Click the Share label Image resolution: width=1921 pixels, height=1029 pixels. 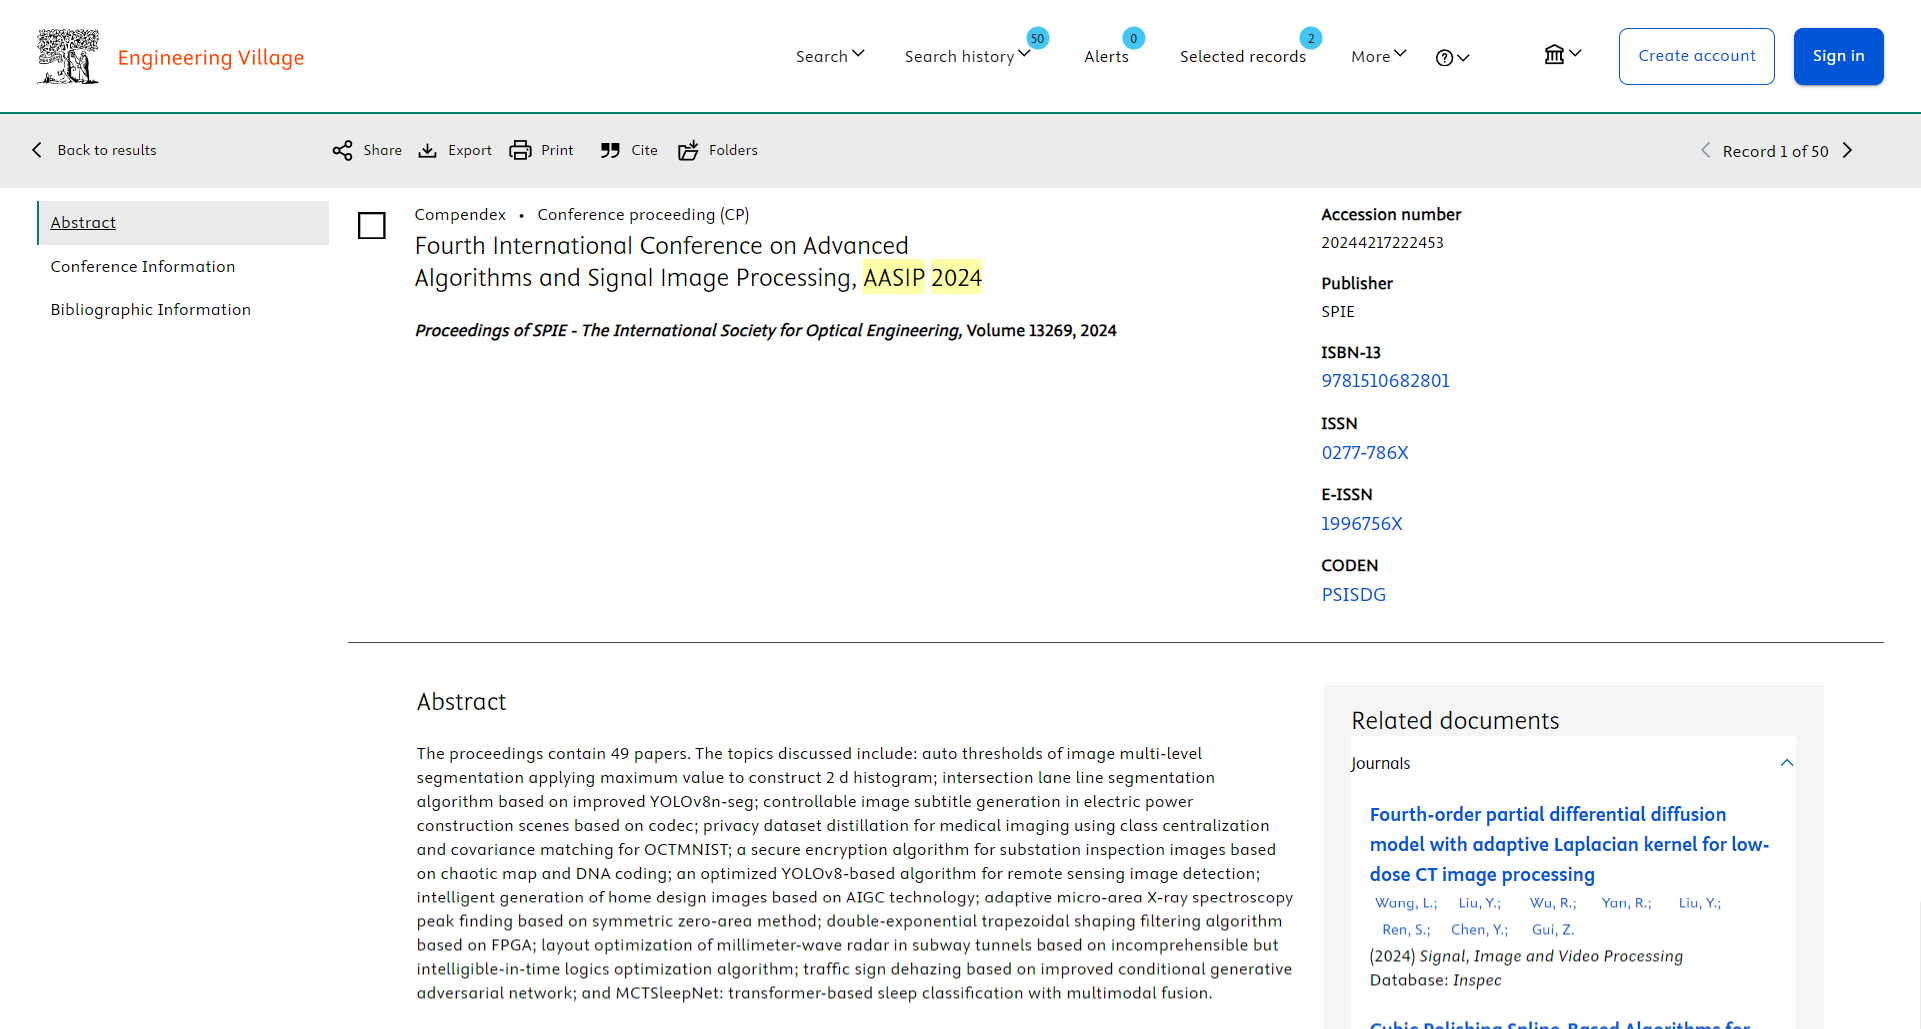pyautogui.click(x=383, y=151)
